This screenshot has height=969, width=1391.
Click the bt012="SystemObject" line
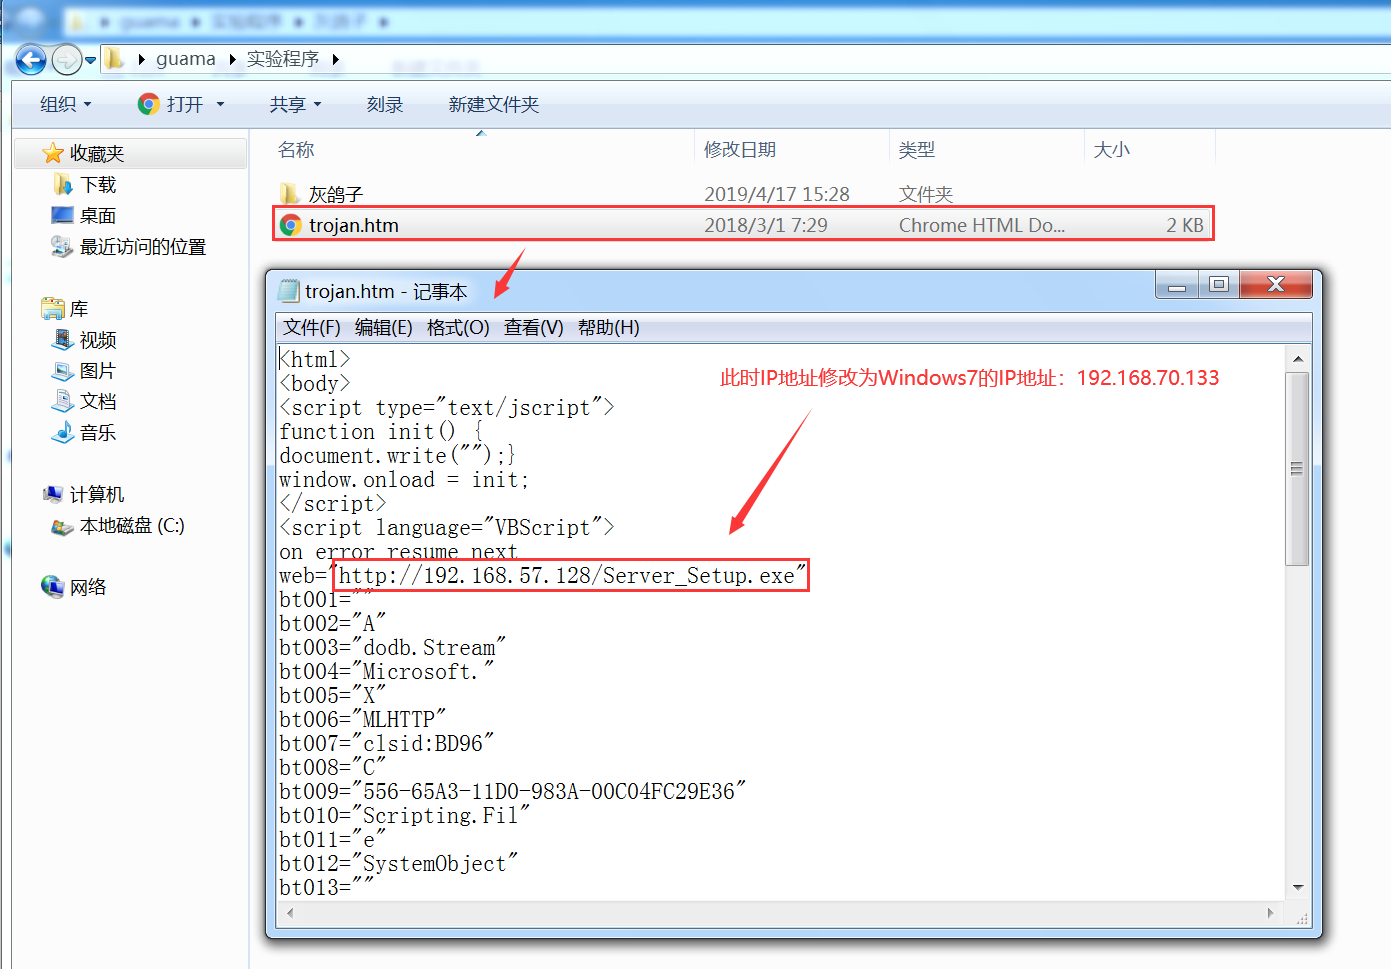(x=399, y=864)
